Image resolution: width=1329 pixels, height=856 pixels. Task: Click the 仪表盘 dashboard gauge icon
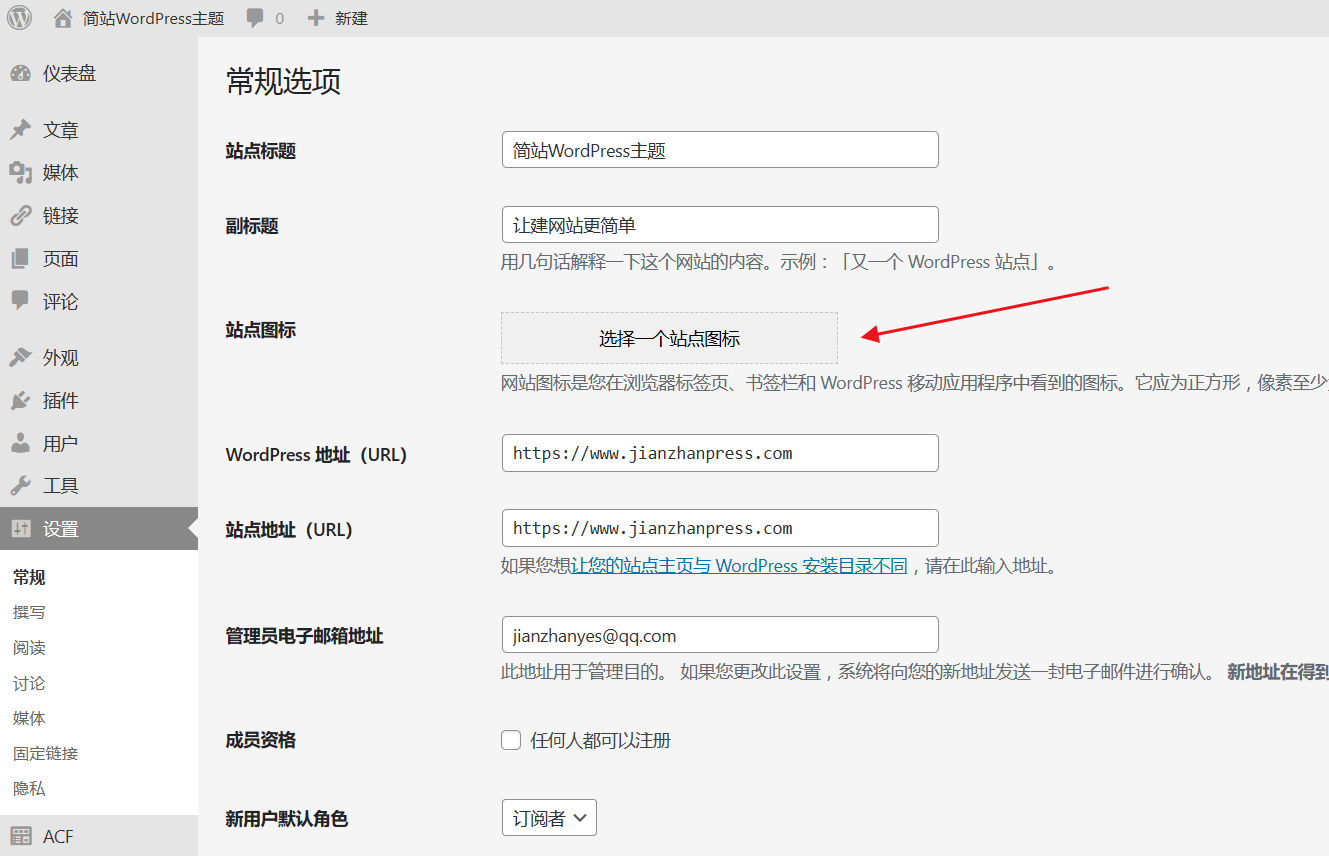click(20, 73)
